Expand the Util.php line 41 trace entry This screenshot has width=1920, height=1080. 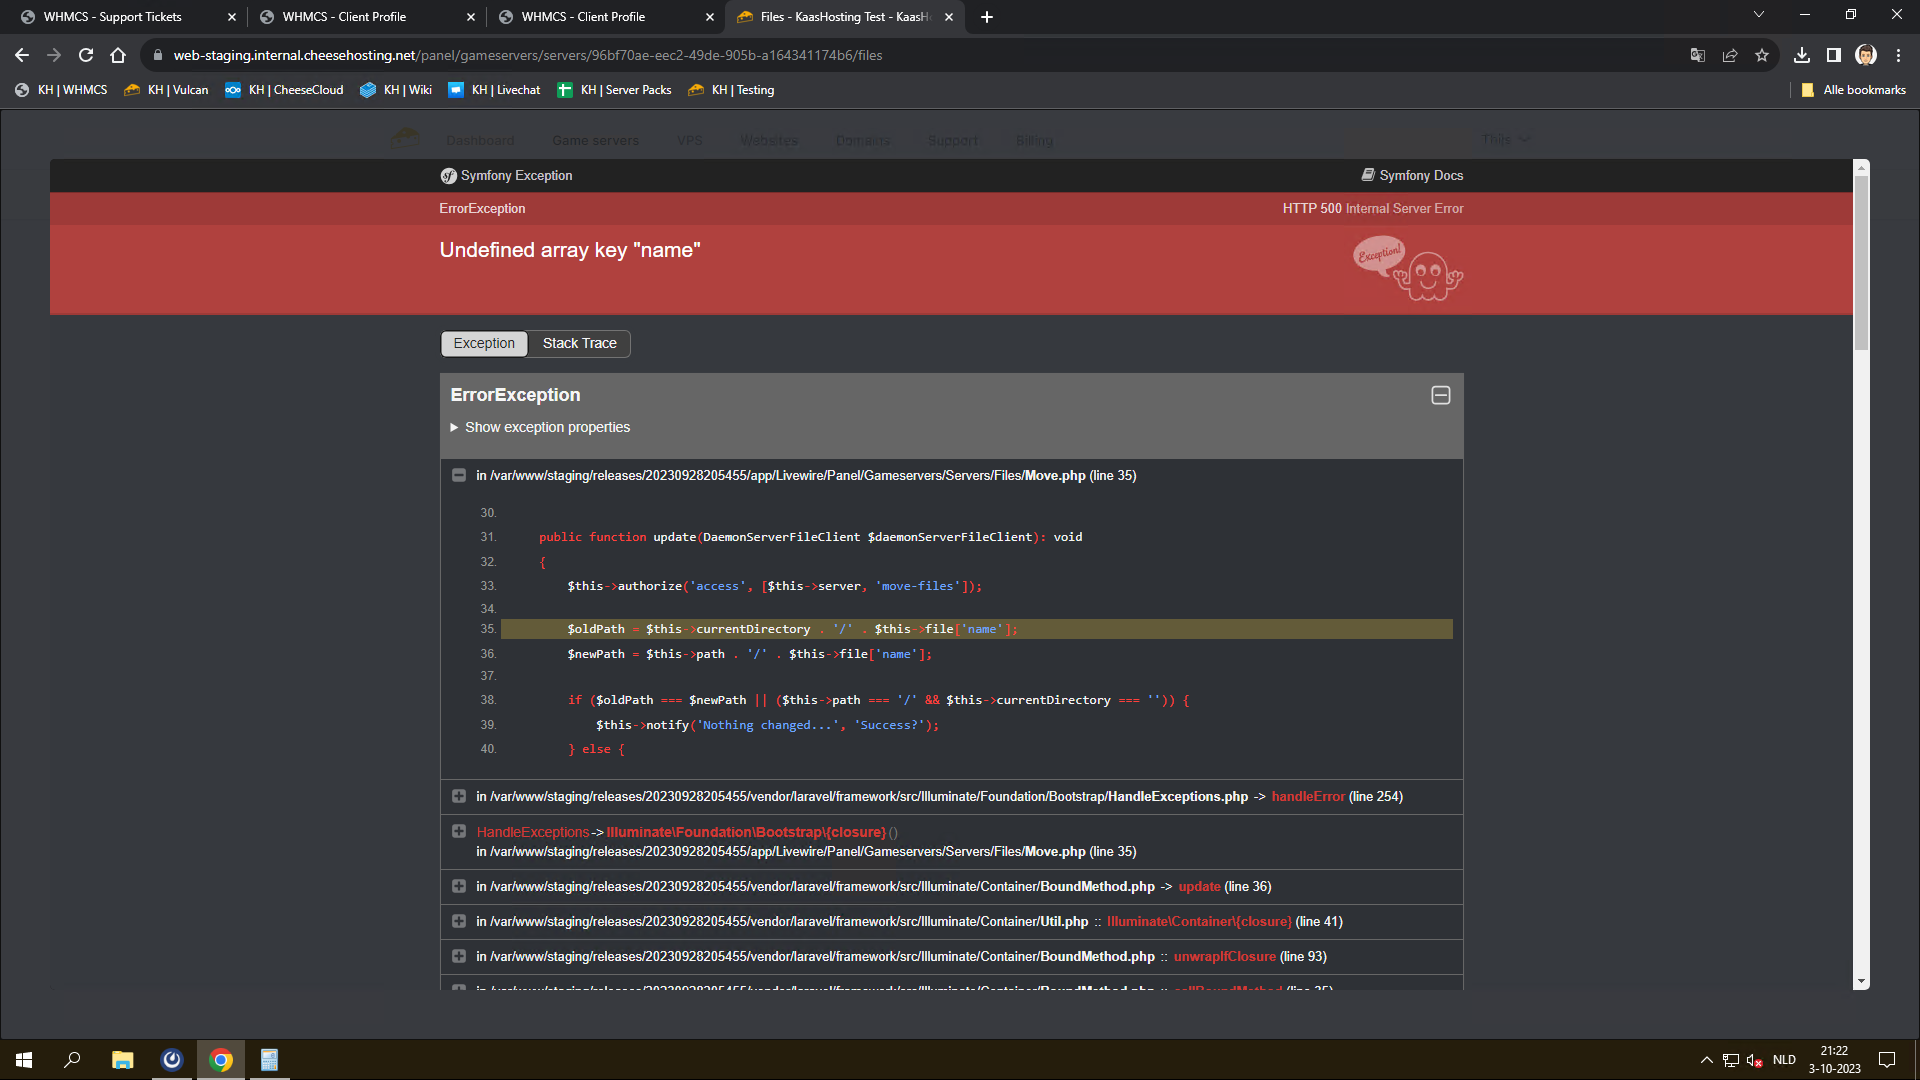click(x=459, y=921)
